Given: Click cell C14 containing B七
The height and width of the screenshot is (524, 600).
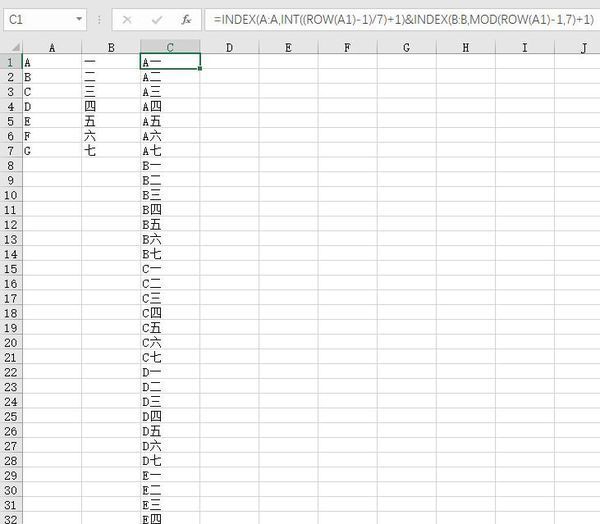Looking at the screenshot, I should click(x=170, y=254).
